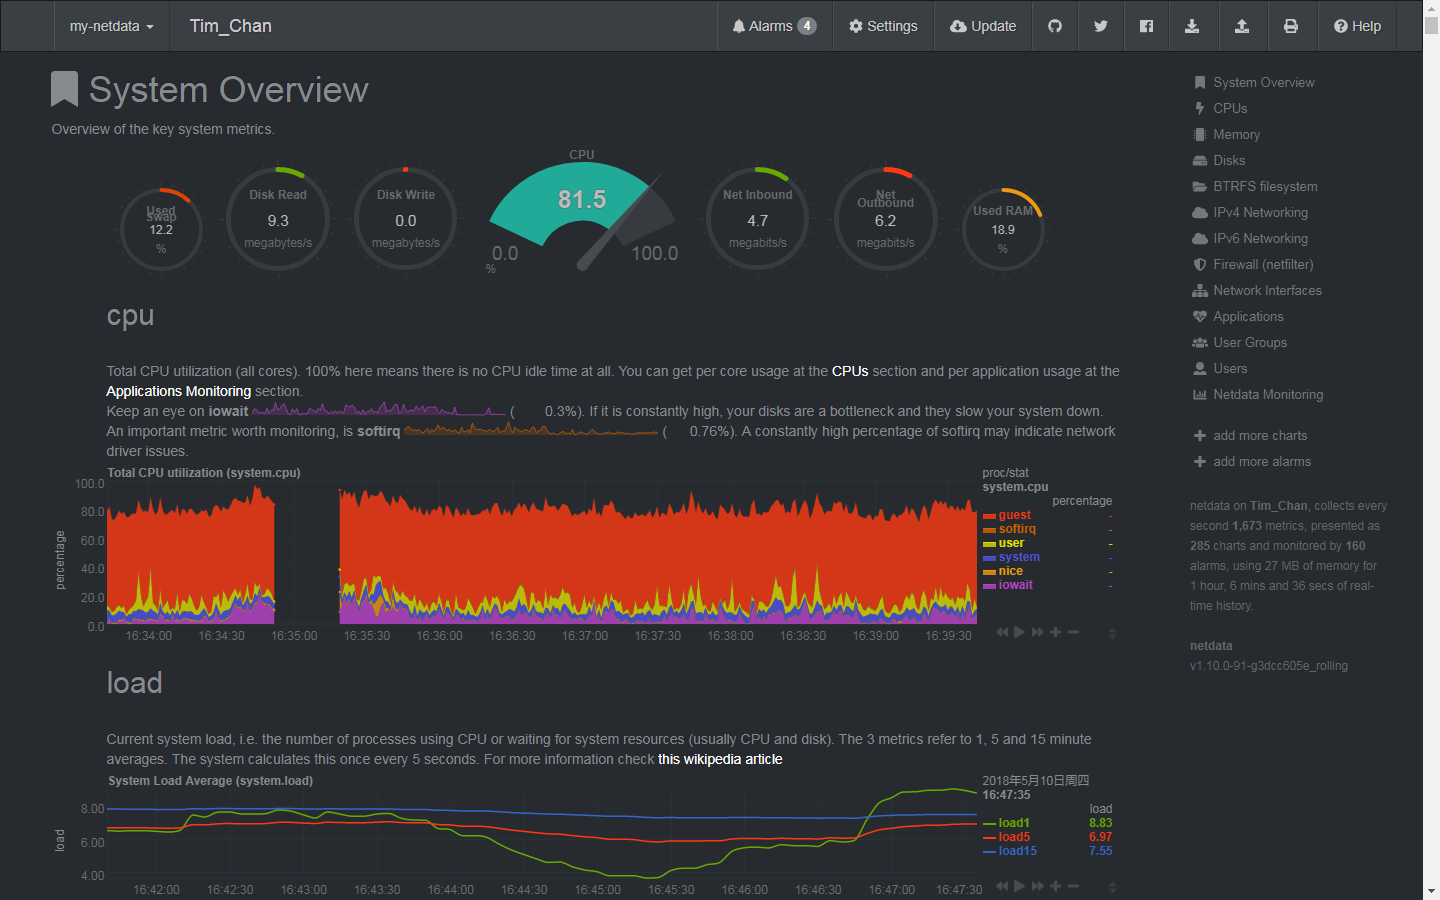1440x900 pixels.
Task: Open the GitHub icon link
Action: pyautogui.click(x=1055, y=26)
